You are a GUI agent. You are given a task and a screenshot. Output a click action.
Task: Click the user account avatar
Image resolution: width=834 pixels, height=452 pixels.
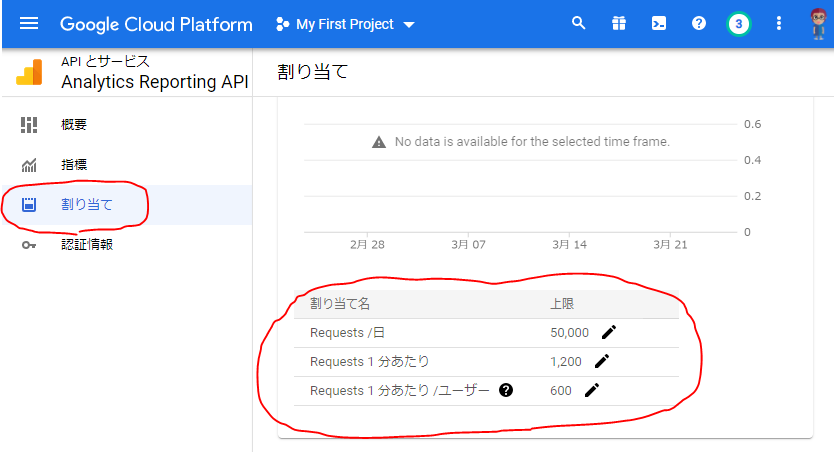tap(819, 24)
